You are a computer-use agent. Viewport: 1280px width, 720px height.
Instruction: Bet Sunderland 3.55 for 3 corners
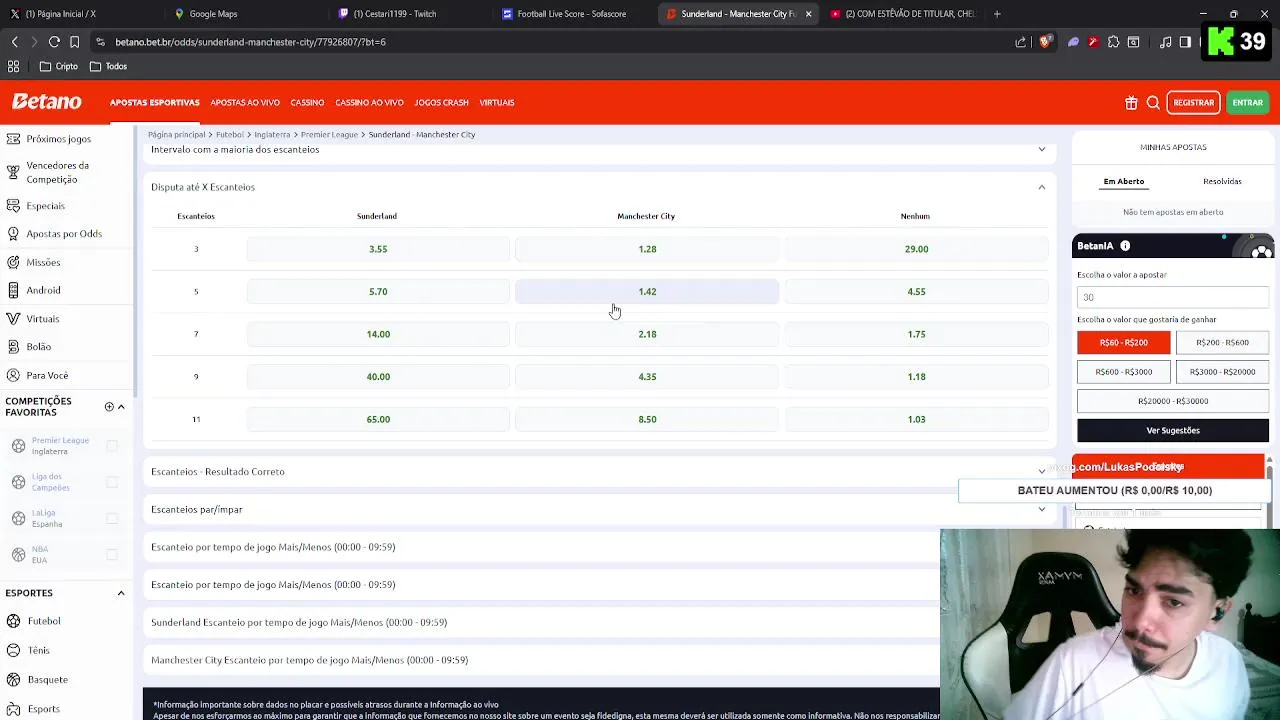pyautogui.click(x=378, y=249)
